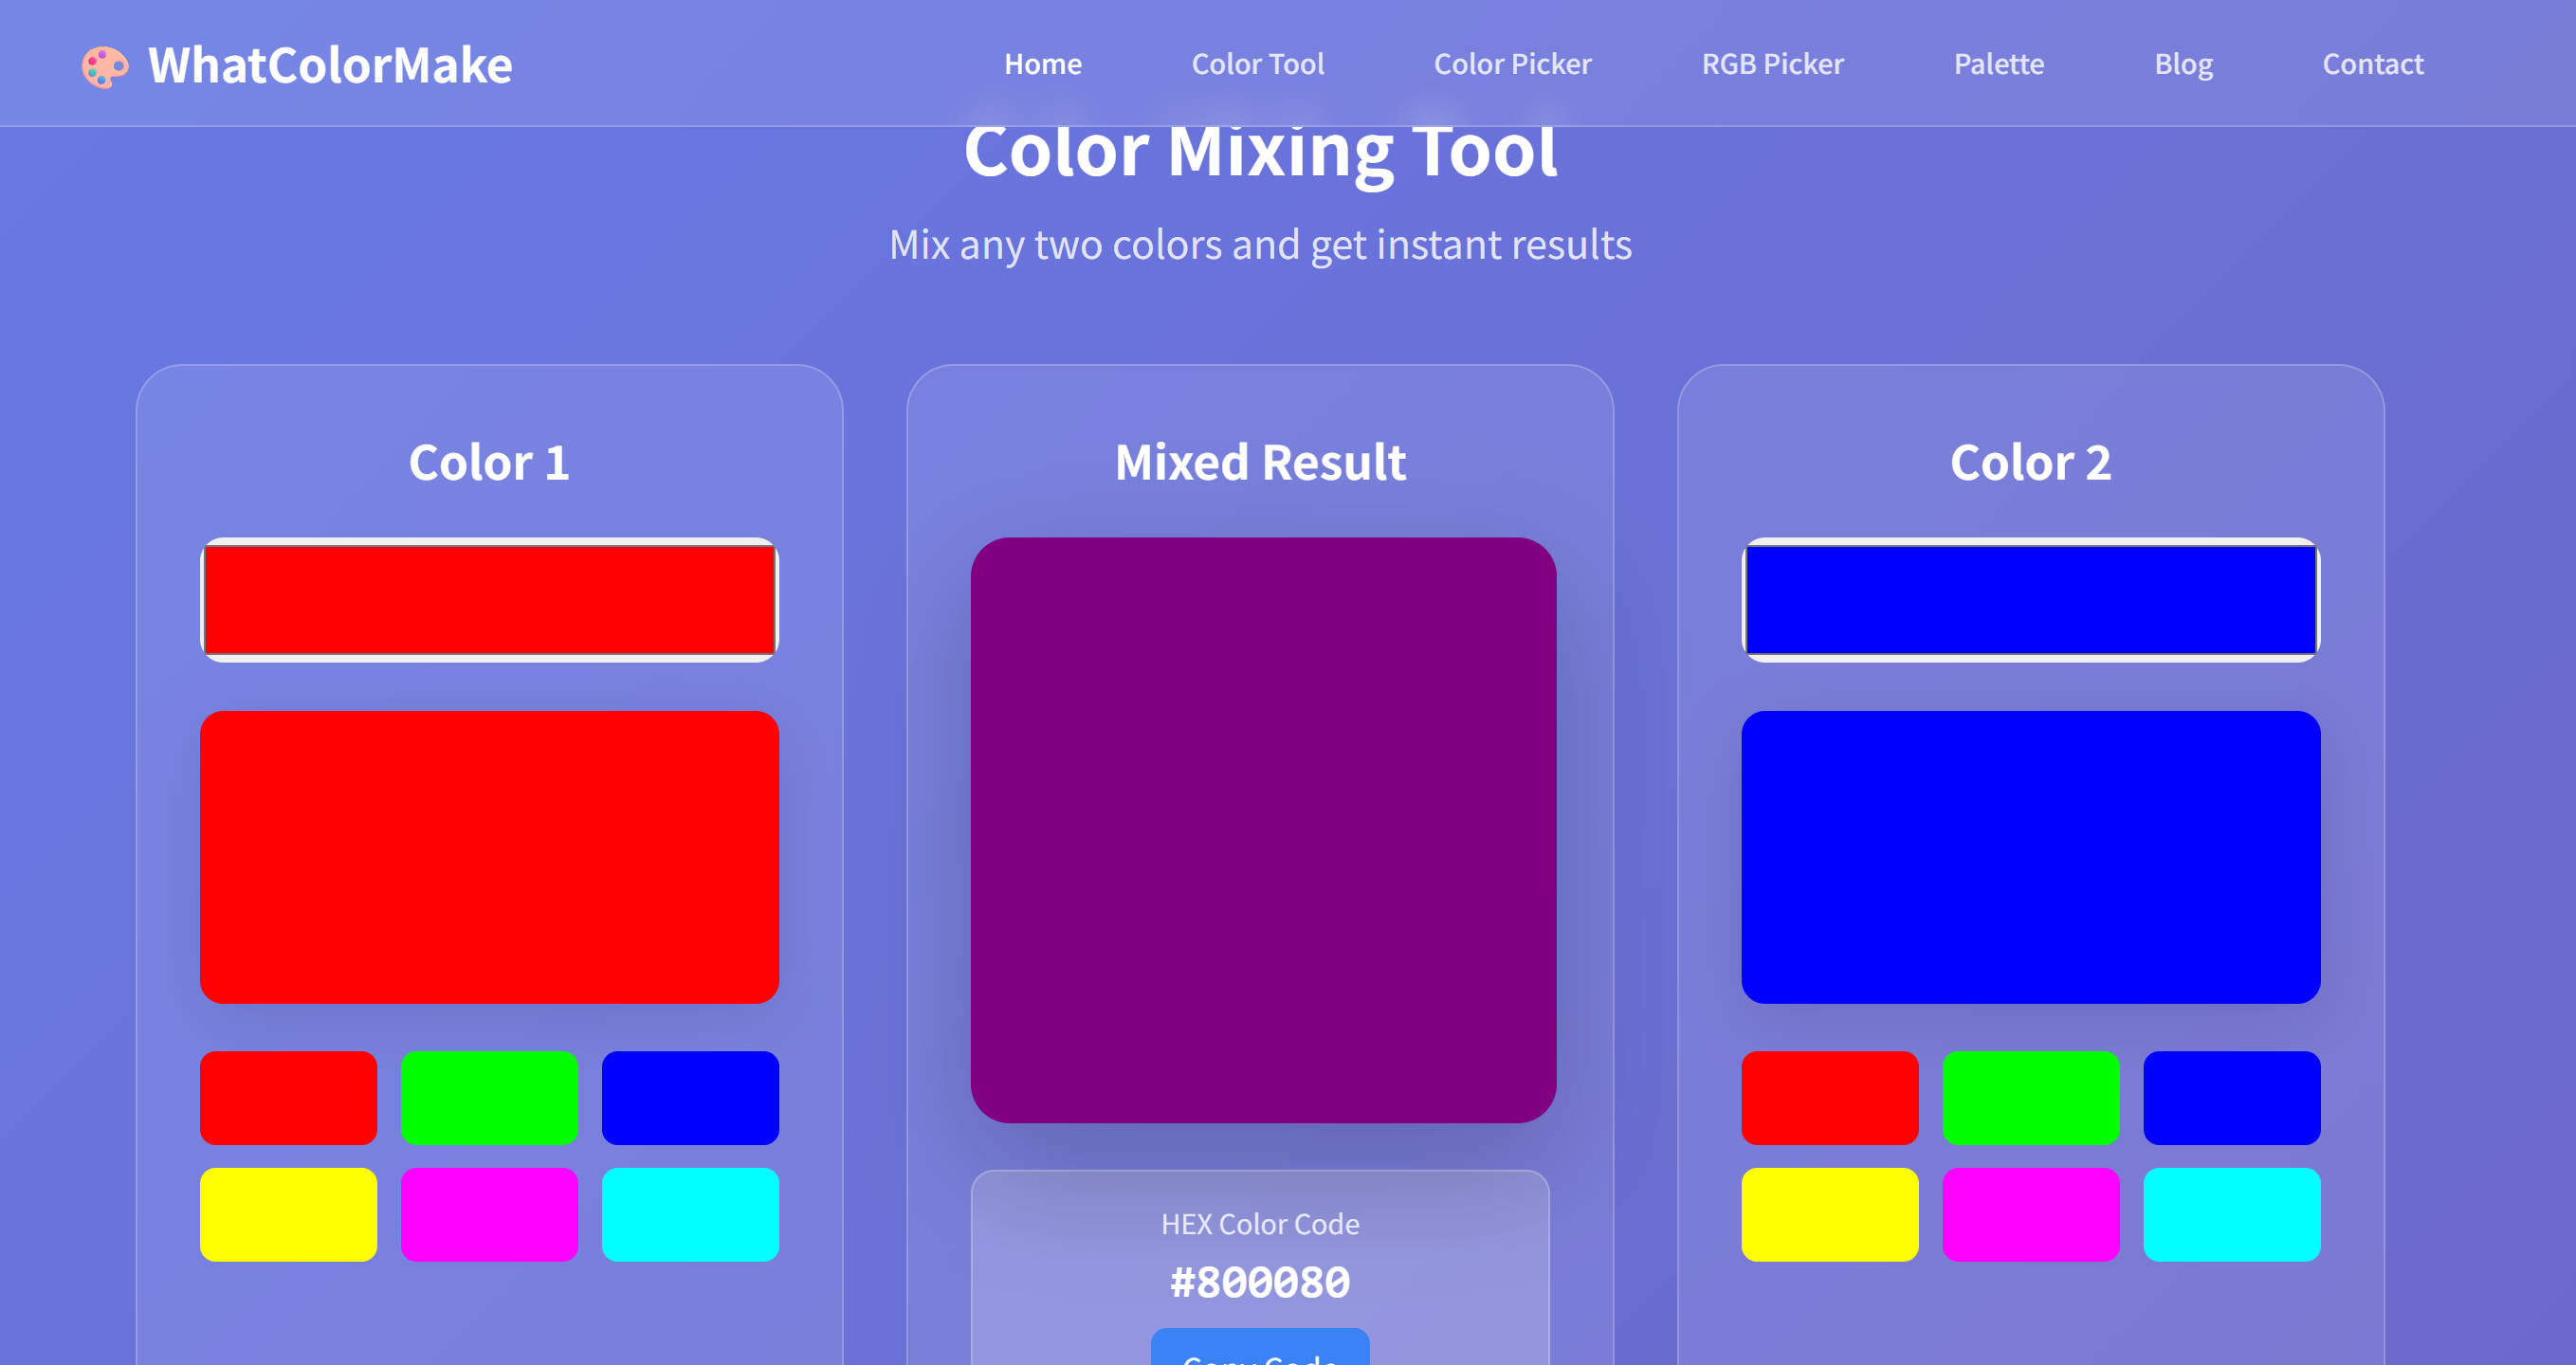Screen dimensions: 2576x1365
Task: Choose red preset swatch in Color 2
Action: pos(1829,1097)
